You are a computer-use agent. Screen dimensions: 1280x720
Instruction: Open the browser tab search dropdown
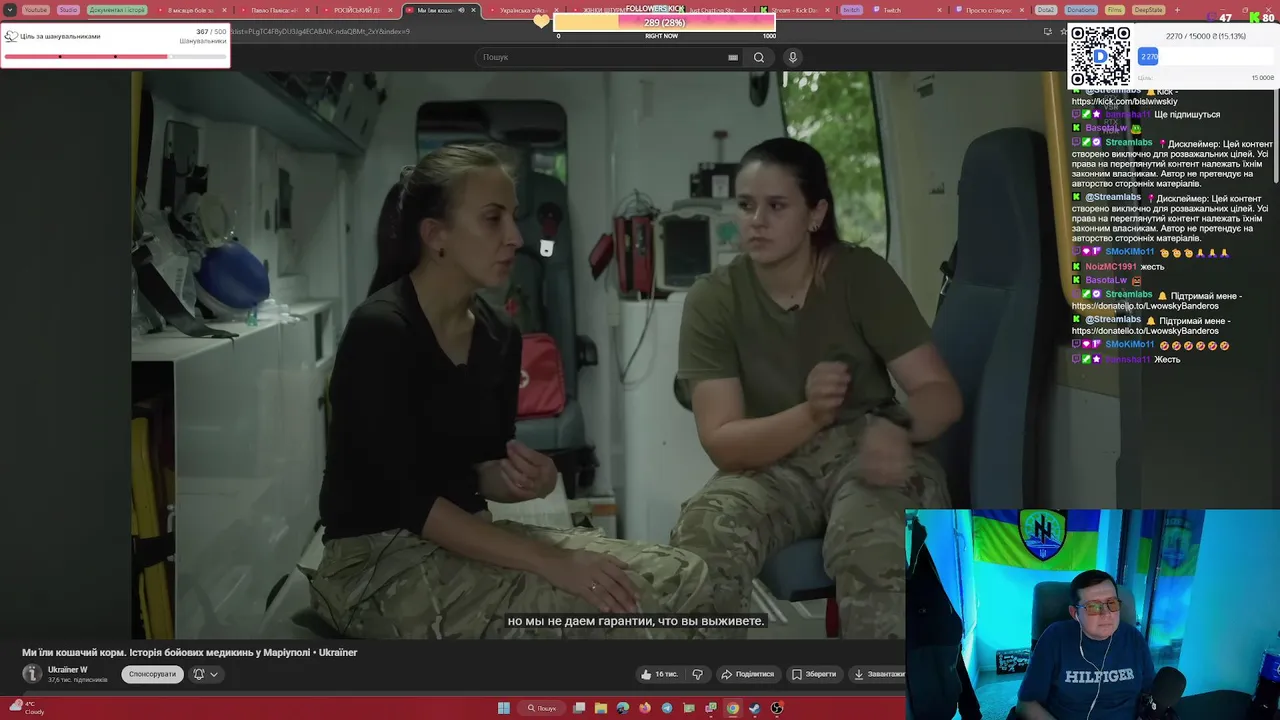[9, 10]
